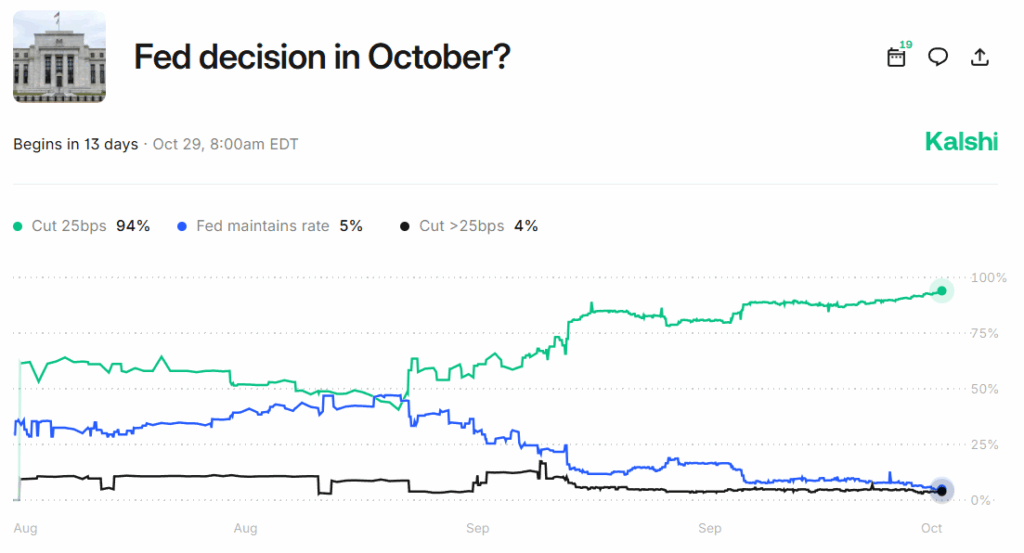Image resolution: width=1024 pixels, height=553 pixels.
Task: Click the share upload icon
Action: (x=980, y=57)
